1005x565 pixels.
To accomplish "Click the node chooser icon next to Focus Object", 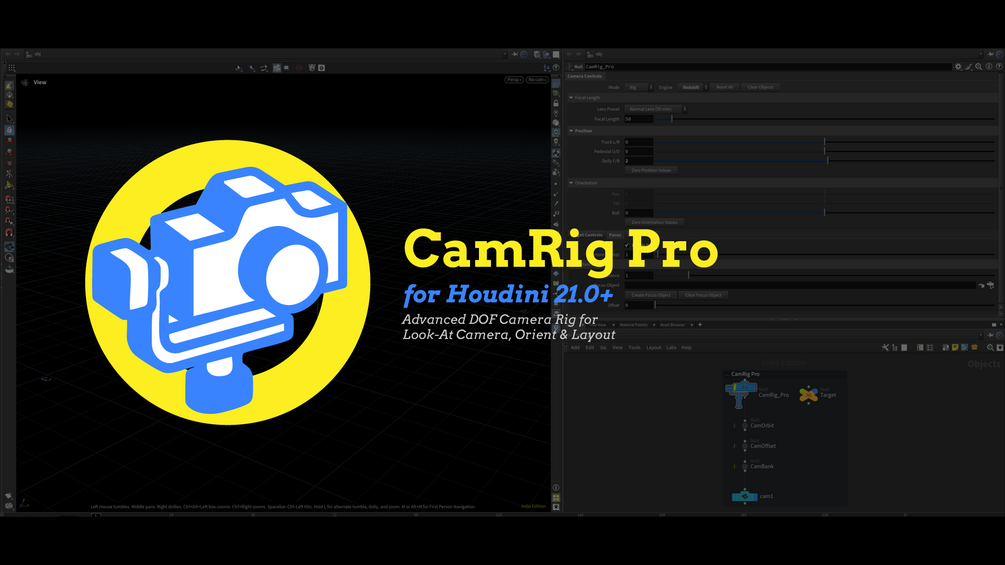I will 991,285.
